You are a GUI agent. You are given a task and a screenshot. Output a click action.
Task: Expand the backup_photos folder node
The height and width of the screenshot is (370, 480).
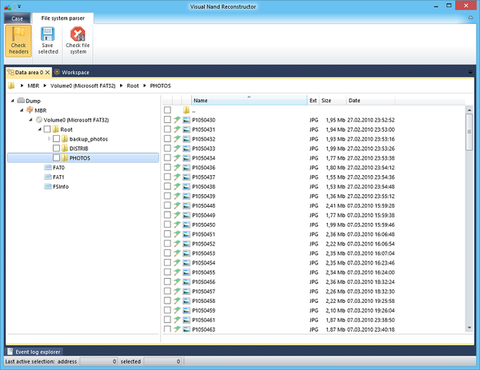tap(49, 139)
